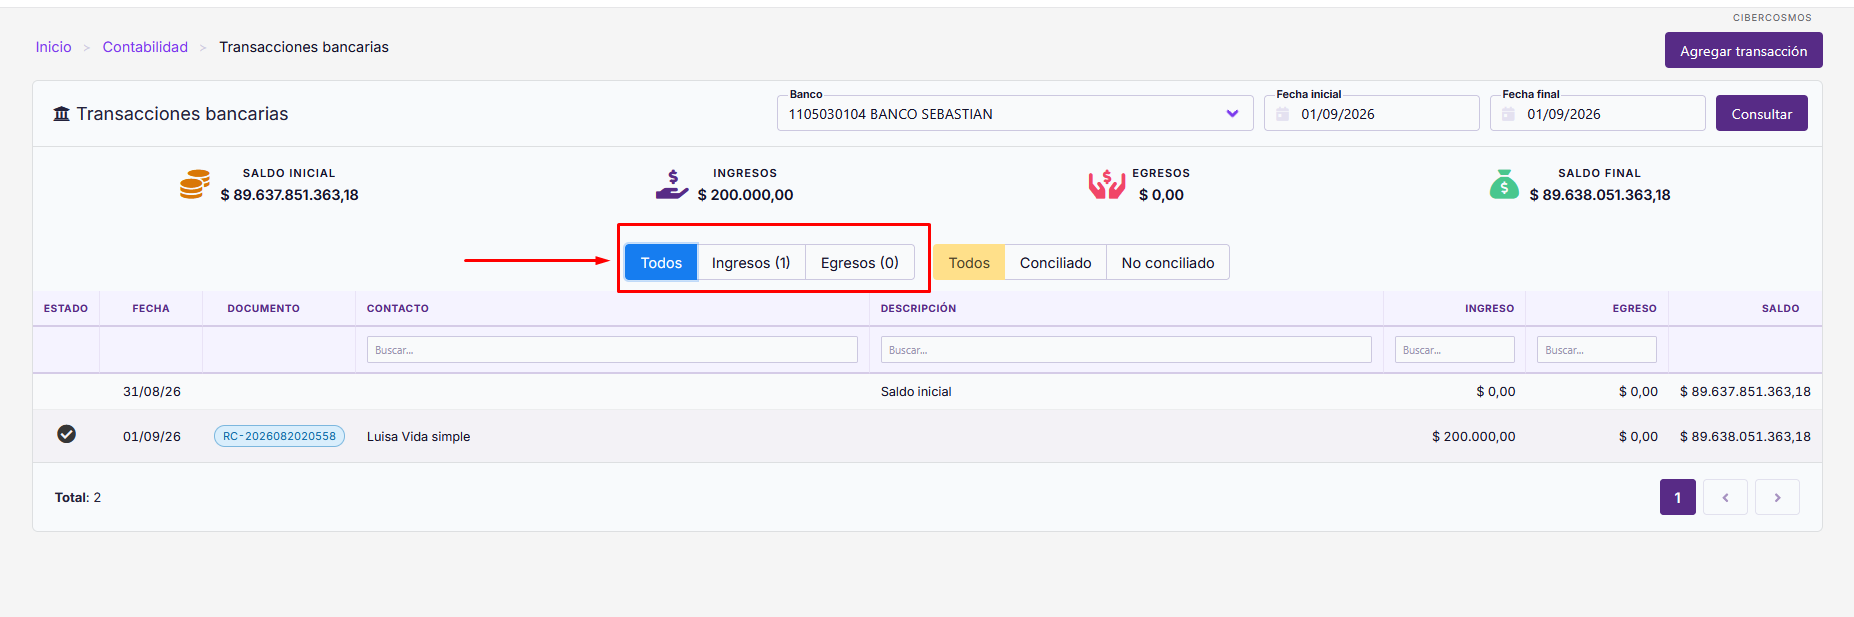Go to next page arrow

click(1777, 497)
